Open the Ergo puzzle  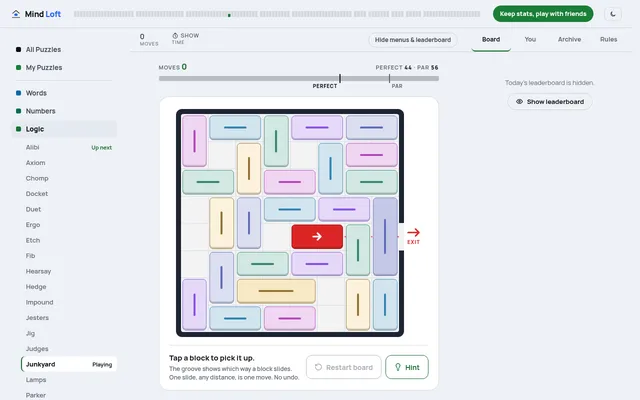point(33,225)
